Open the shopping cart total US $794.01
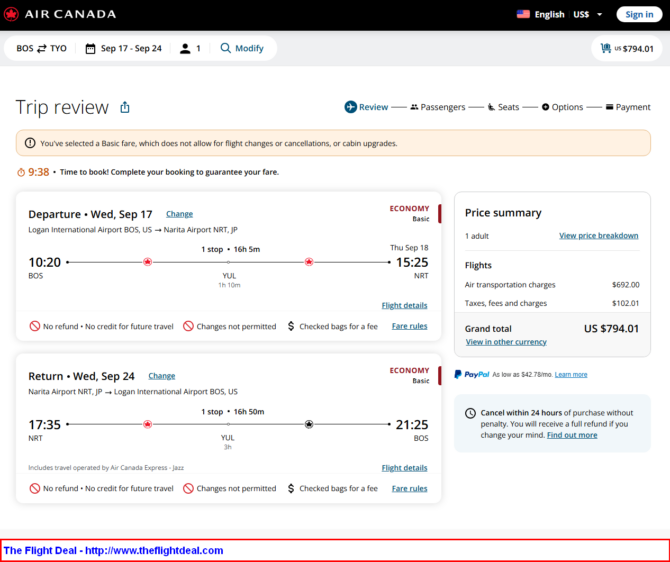 627,48
